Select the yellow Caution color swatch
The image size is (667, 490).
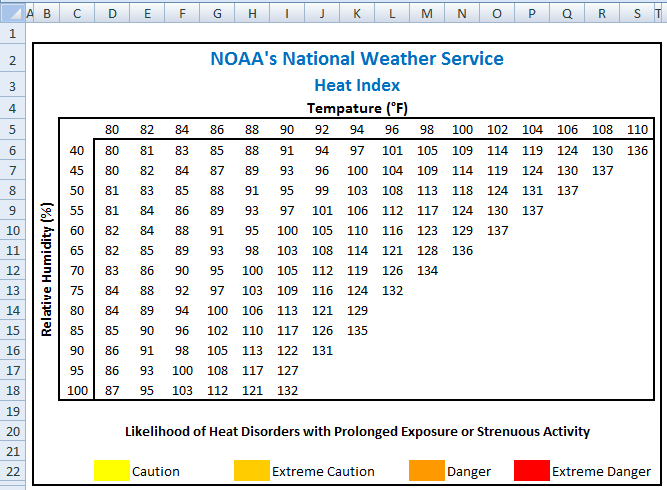[x=112, y=470]
